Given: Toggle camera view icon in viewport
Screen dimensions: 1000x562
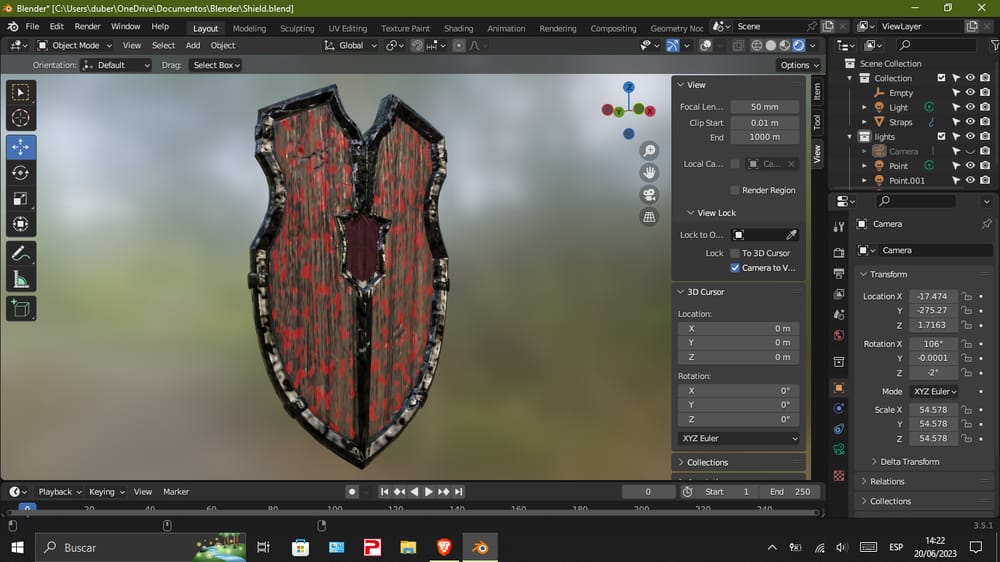Looking at the screenshot, I should (649, 195).
